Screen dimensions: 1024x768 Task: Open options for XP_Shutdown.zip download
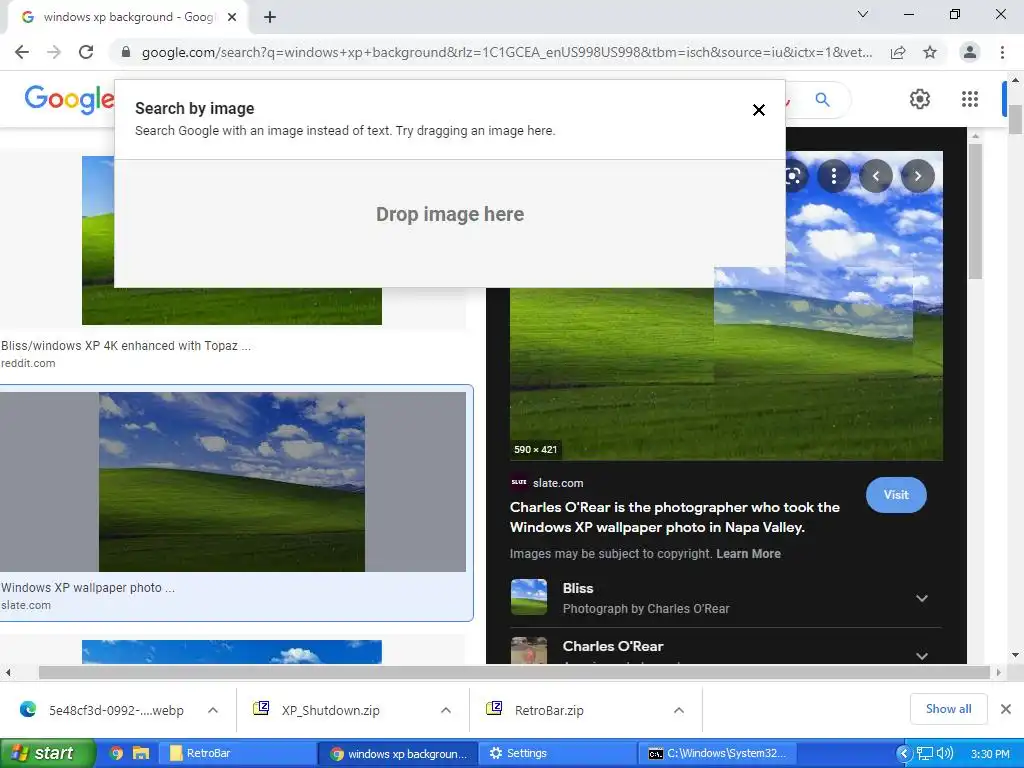click(x=446, y=710)
